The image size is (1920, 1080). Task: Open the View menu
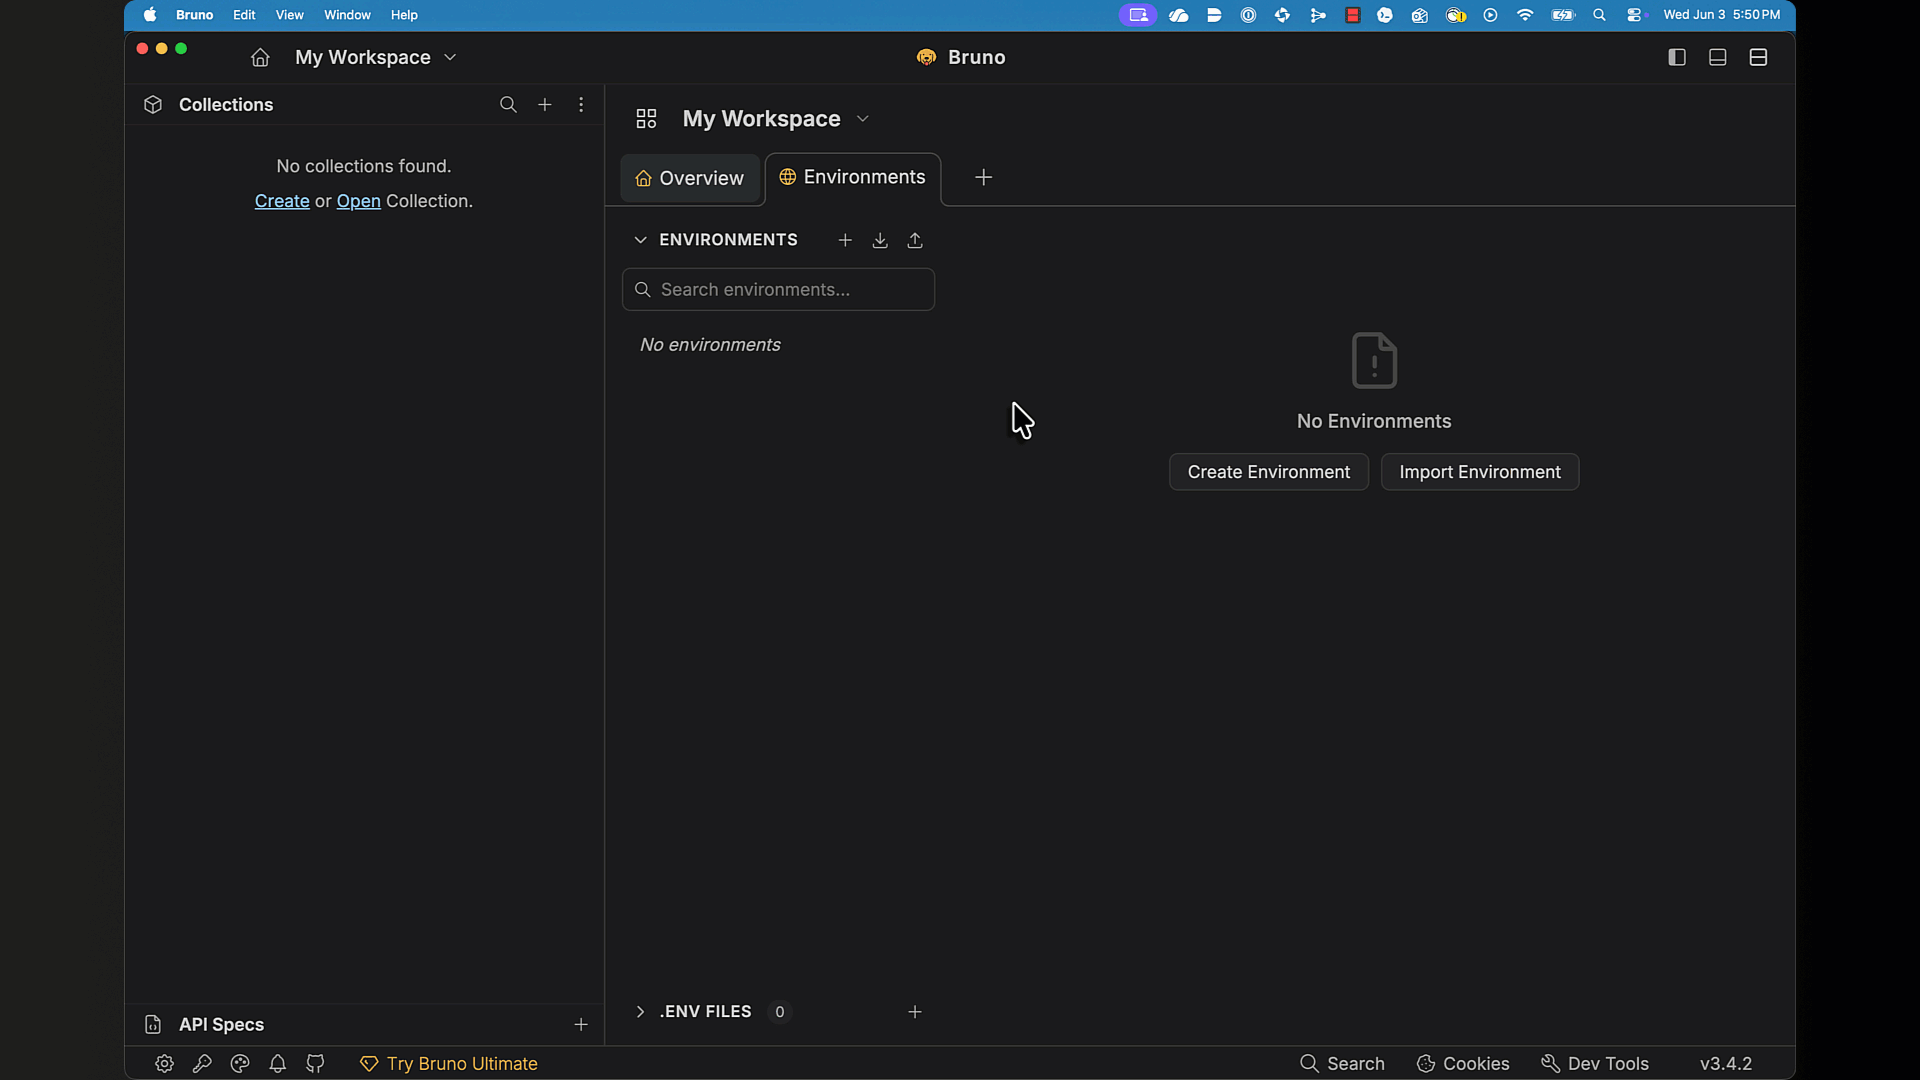click(289, 15)
